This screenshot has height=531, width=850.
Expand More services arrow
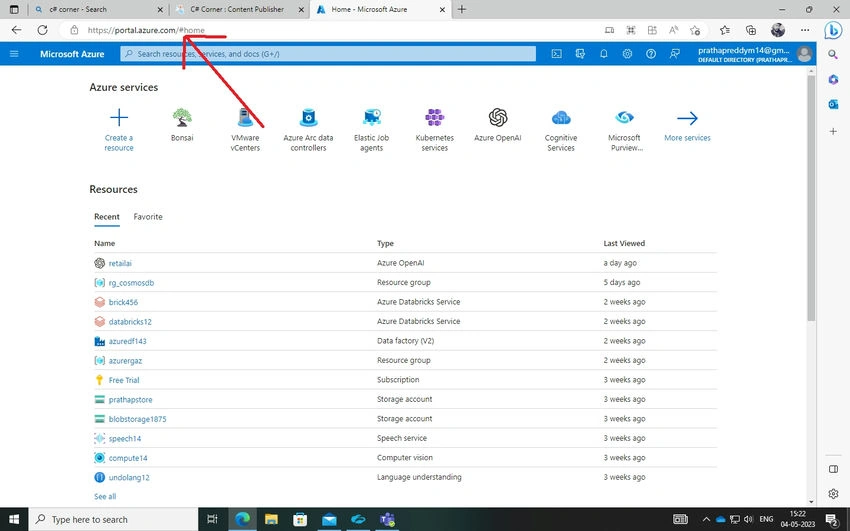pos(687,118)
